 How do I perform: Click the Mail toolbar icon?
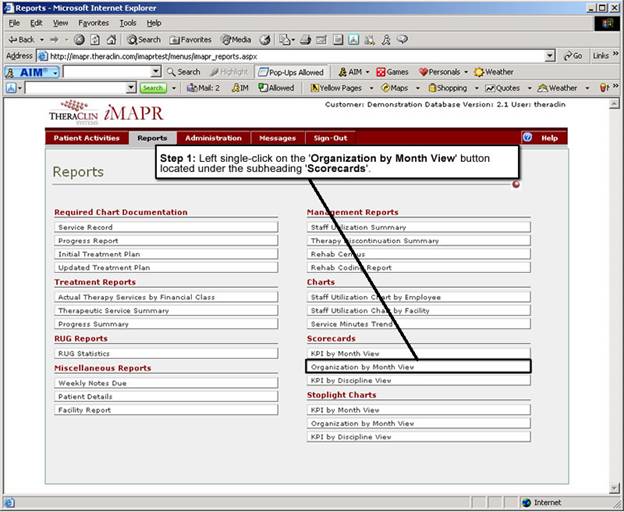(x=285, y=39)
